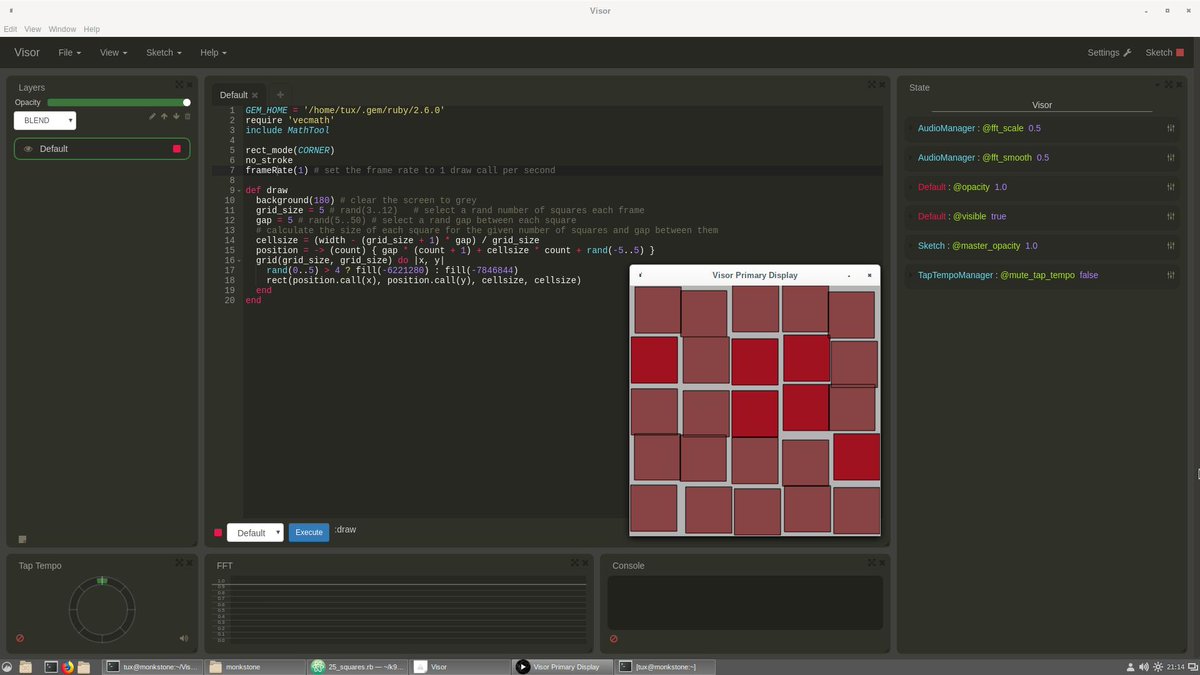Open the File dropdown in the navbar
The height and width of the screenshot is (675, 1200).
point(70,52)
